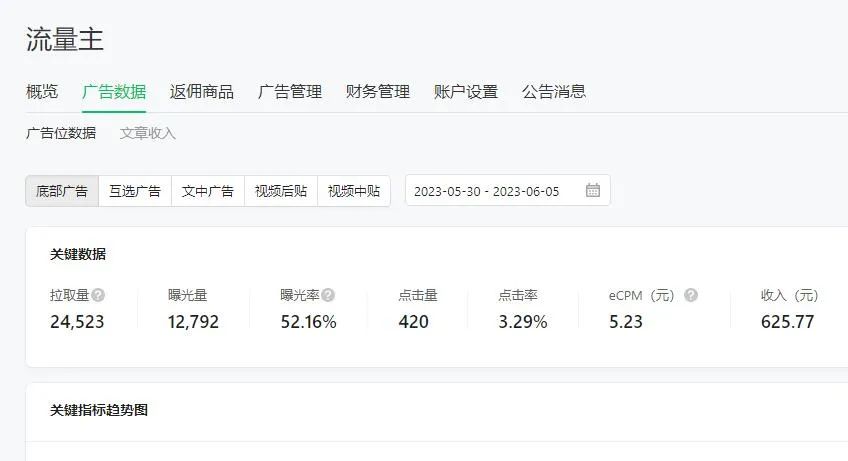Viewport: 848px width, 461px height.
Task: Click the 关键指标趋势图 section heading
Action: click(99, 410)
